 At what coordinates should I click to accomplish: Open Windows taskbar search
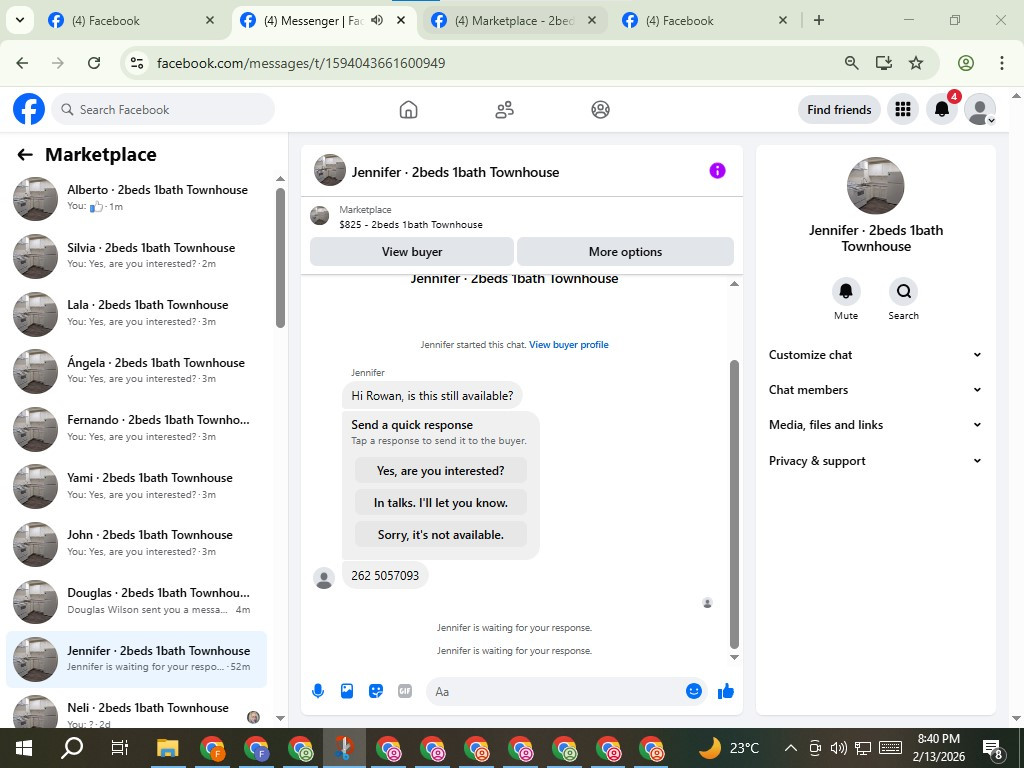tap(72, 748)
